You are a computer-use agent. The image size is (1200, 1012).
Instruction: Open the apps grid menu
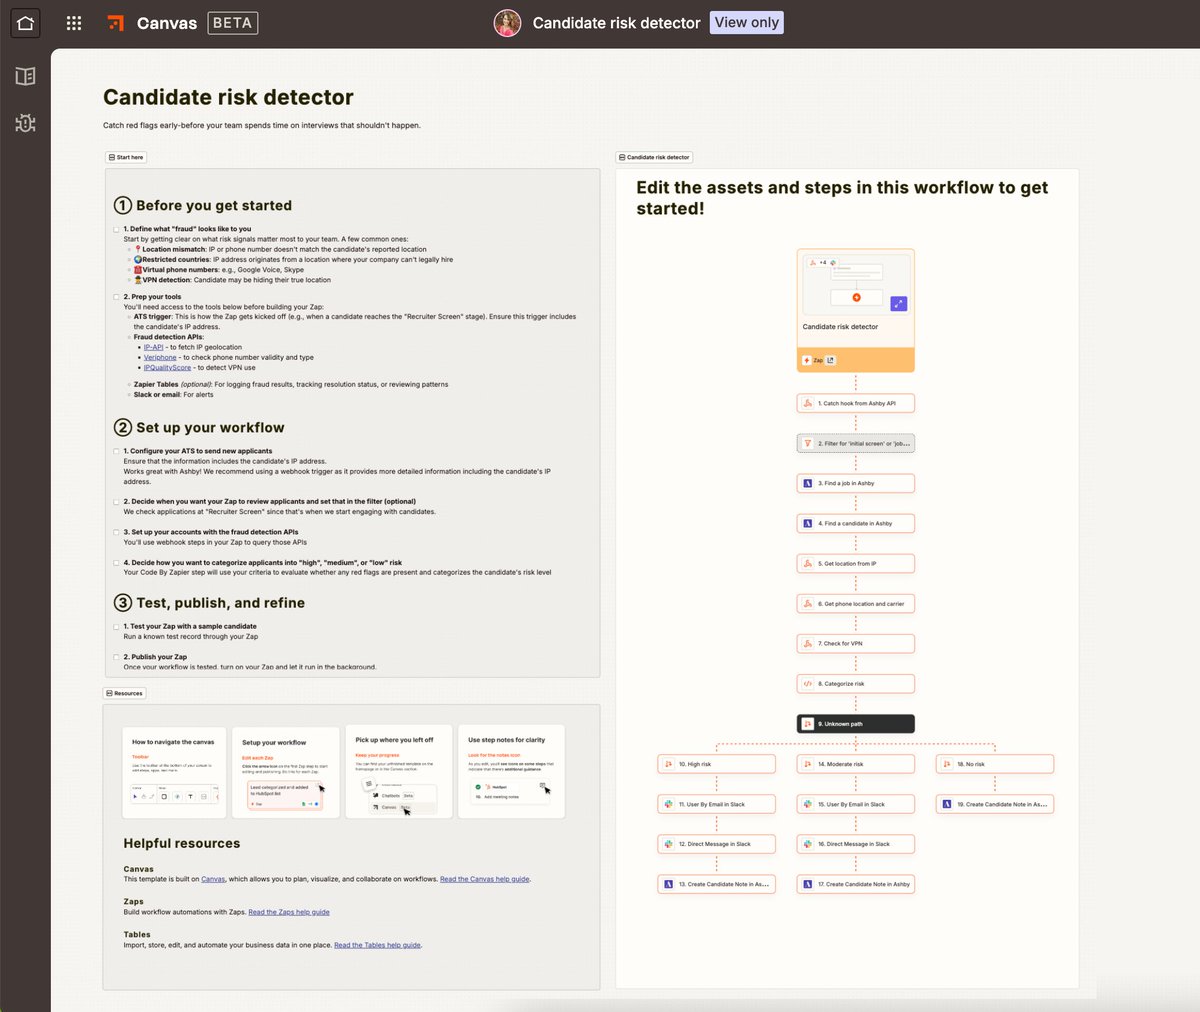[74, 23]
